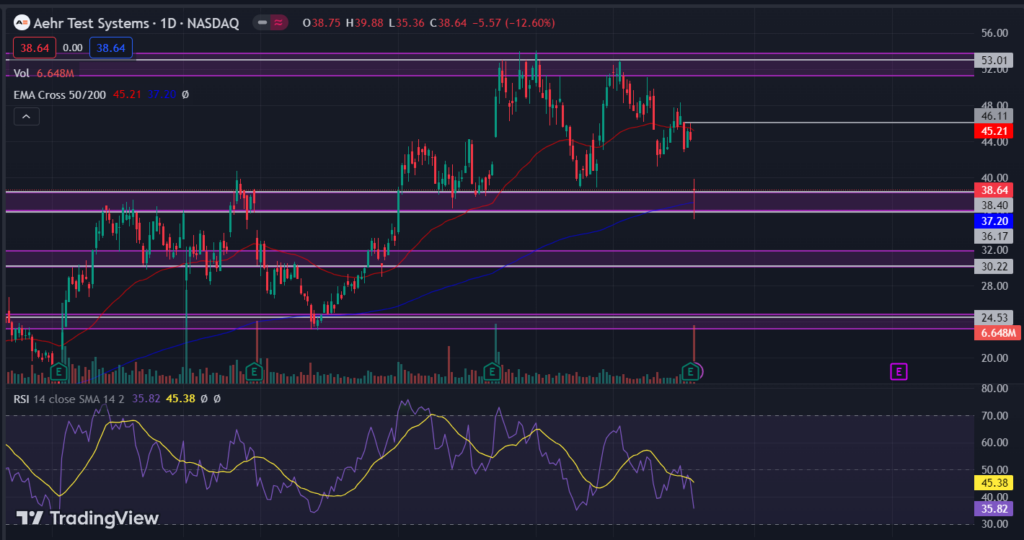Click the purple 35.82 RSI label

993,509
